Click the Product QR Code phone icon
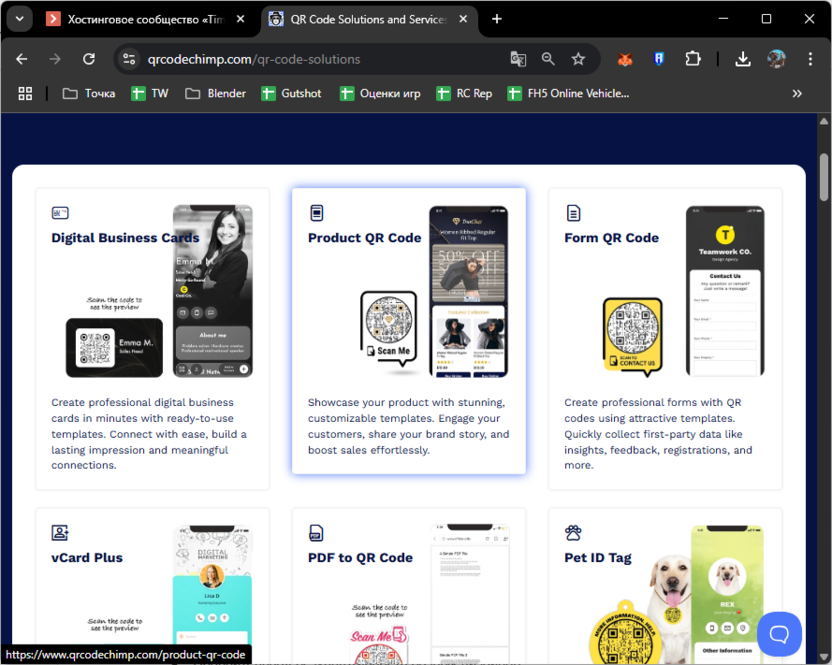This screenshot has width=832, height=665. [x=317, y=213]
